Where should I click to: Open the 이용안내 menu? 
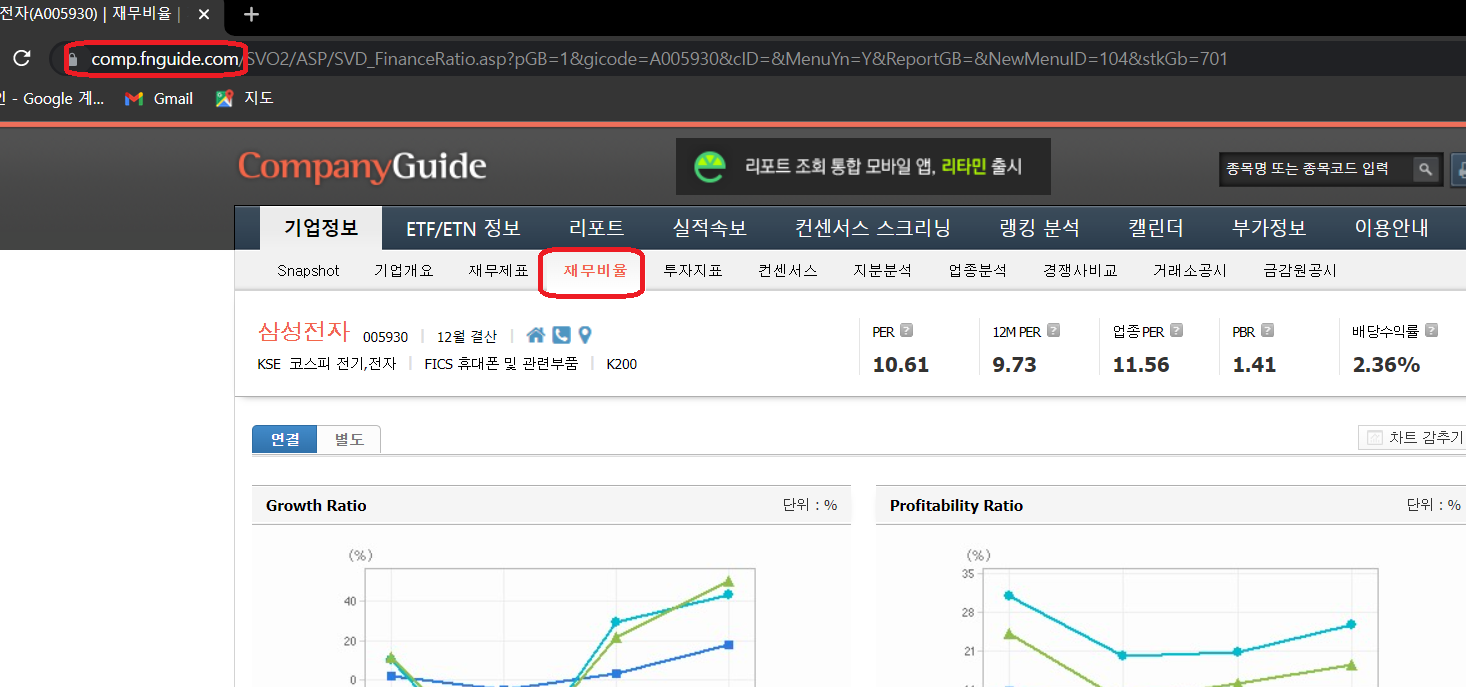pyautogui.click(x=1391, y=228)
